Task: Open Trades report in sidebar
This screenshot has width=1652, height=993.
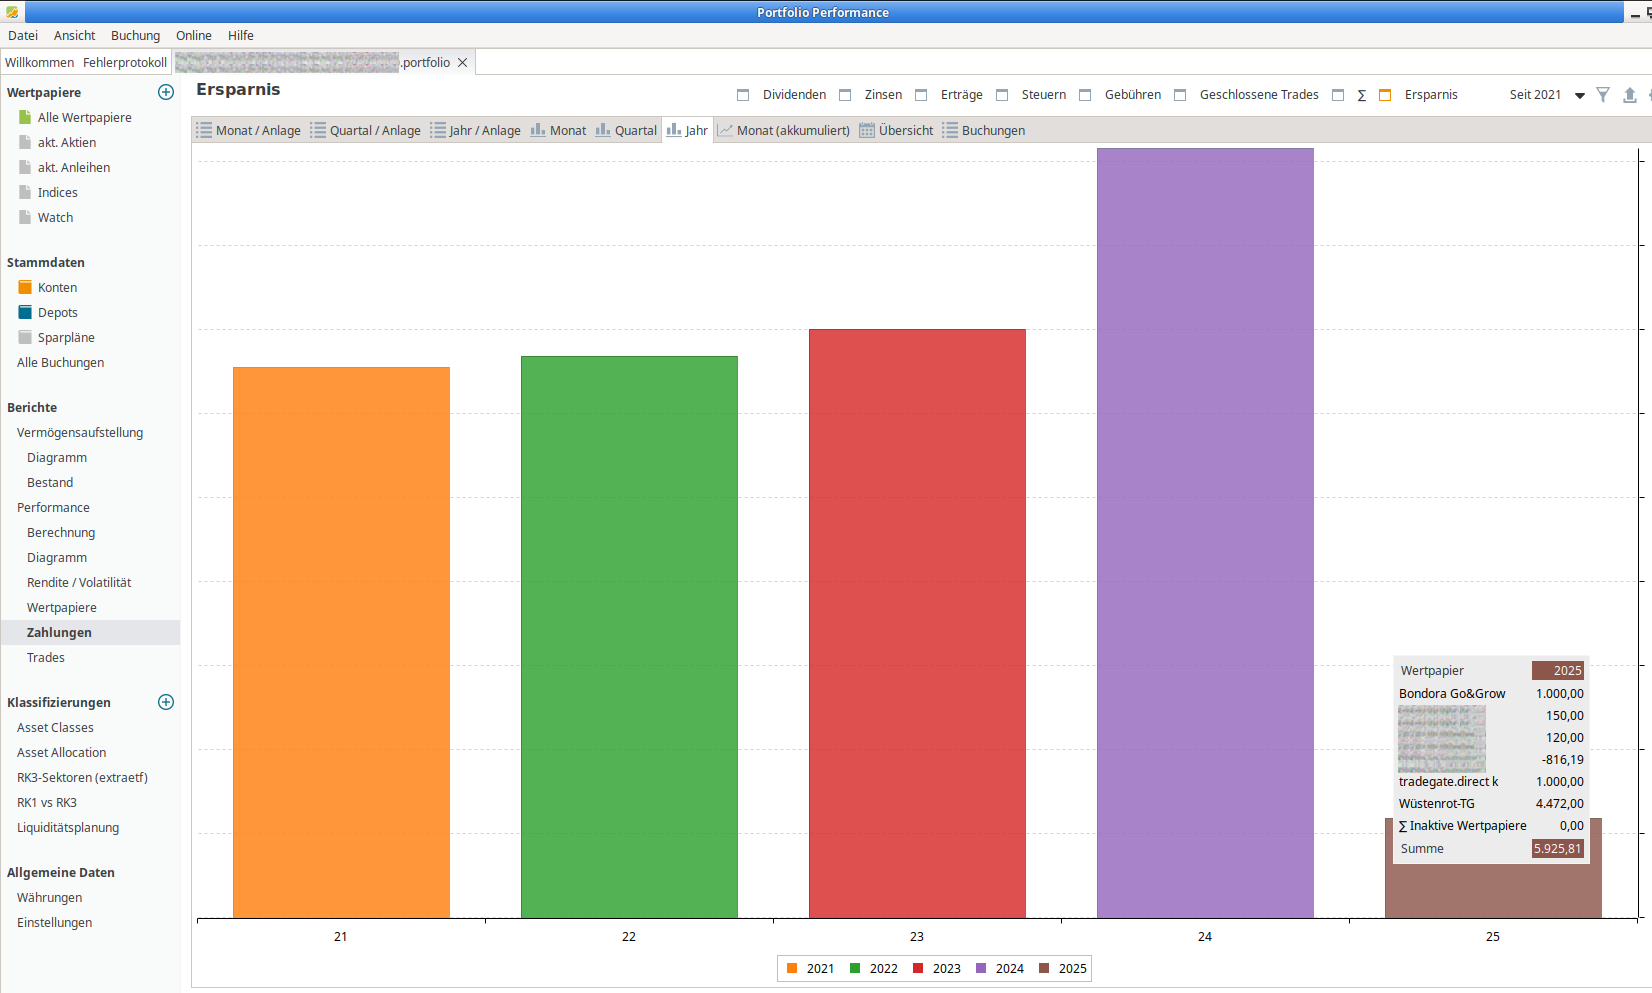Action: point(46,657)
